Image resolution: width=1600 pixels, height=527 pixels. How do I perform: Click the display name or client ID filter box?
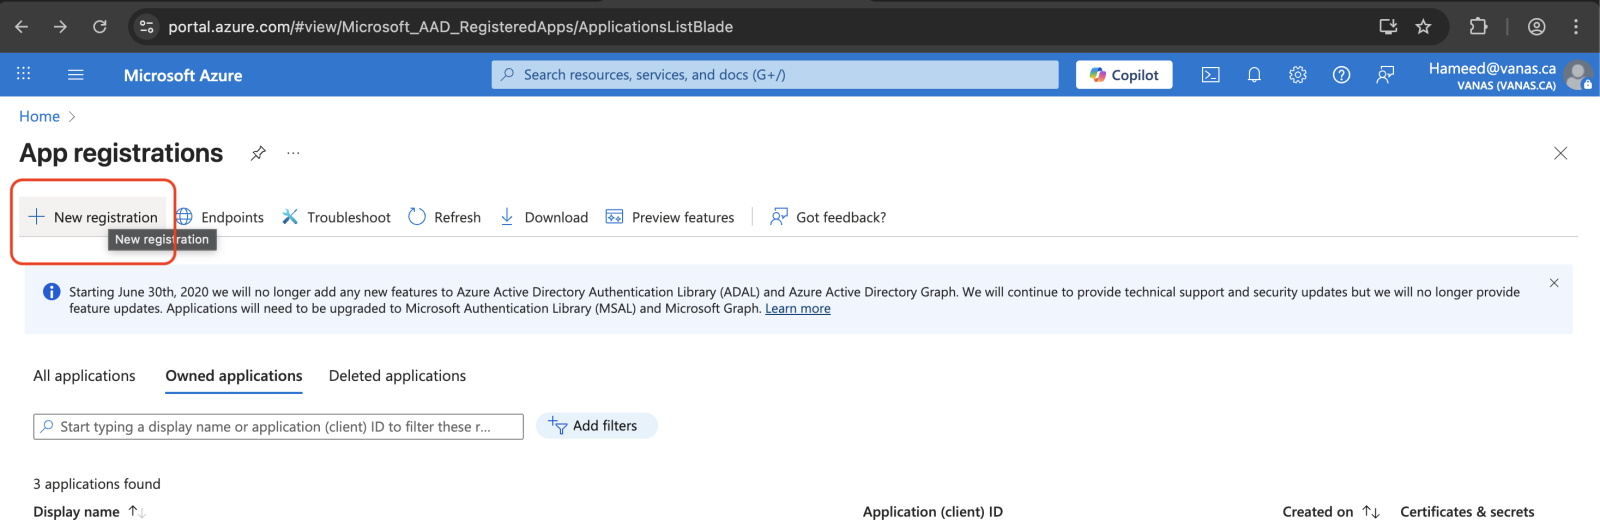point(278,426)
